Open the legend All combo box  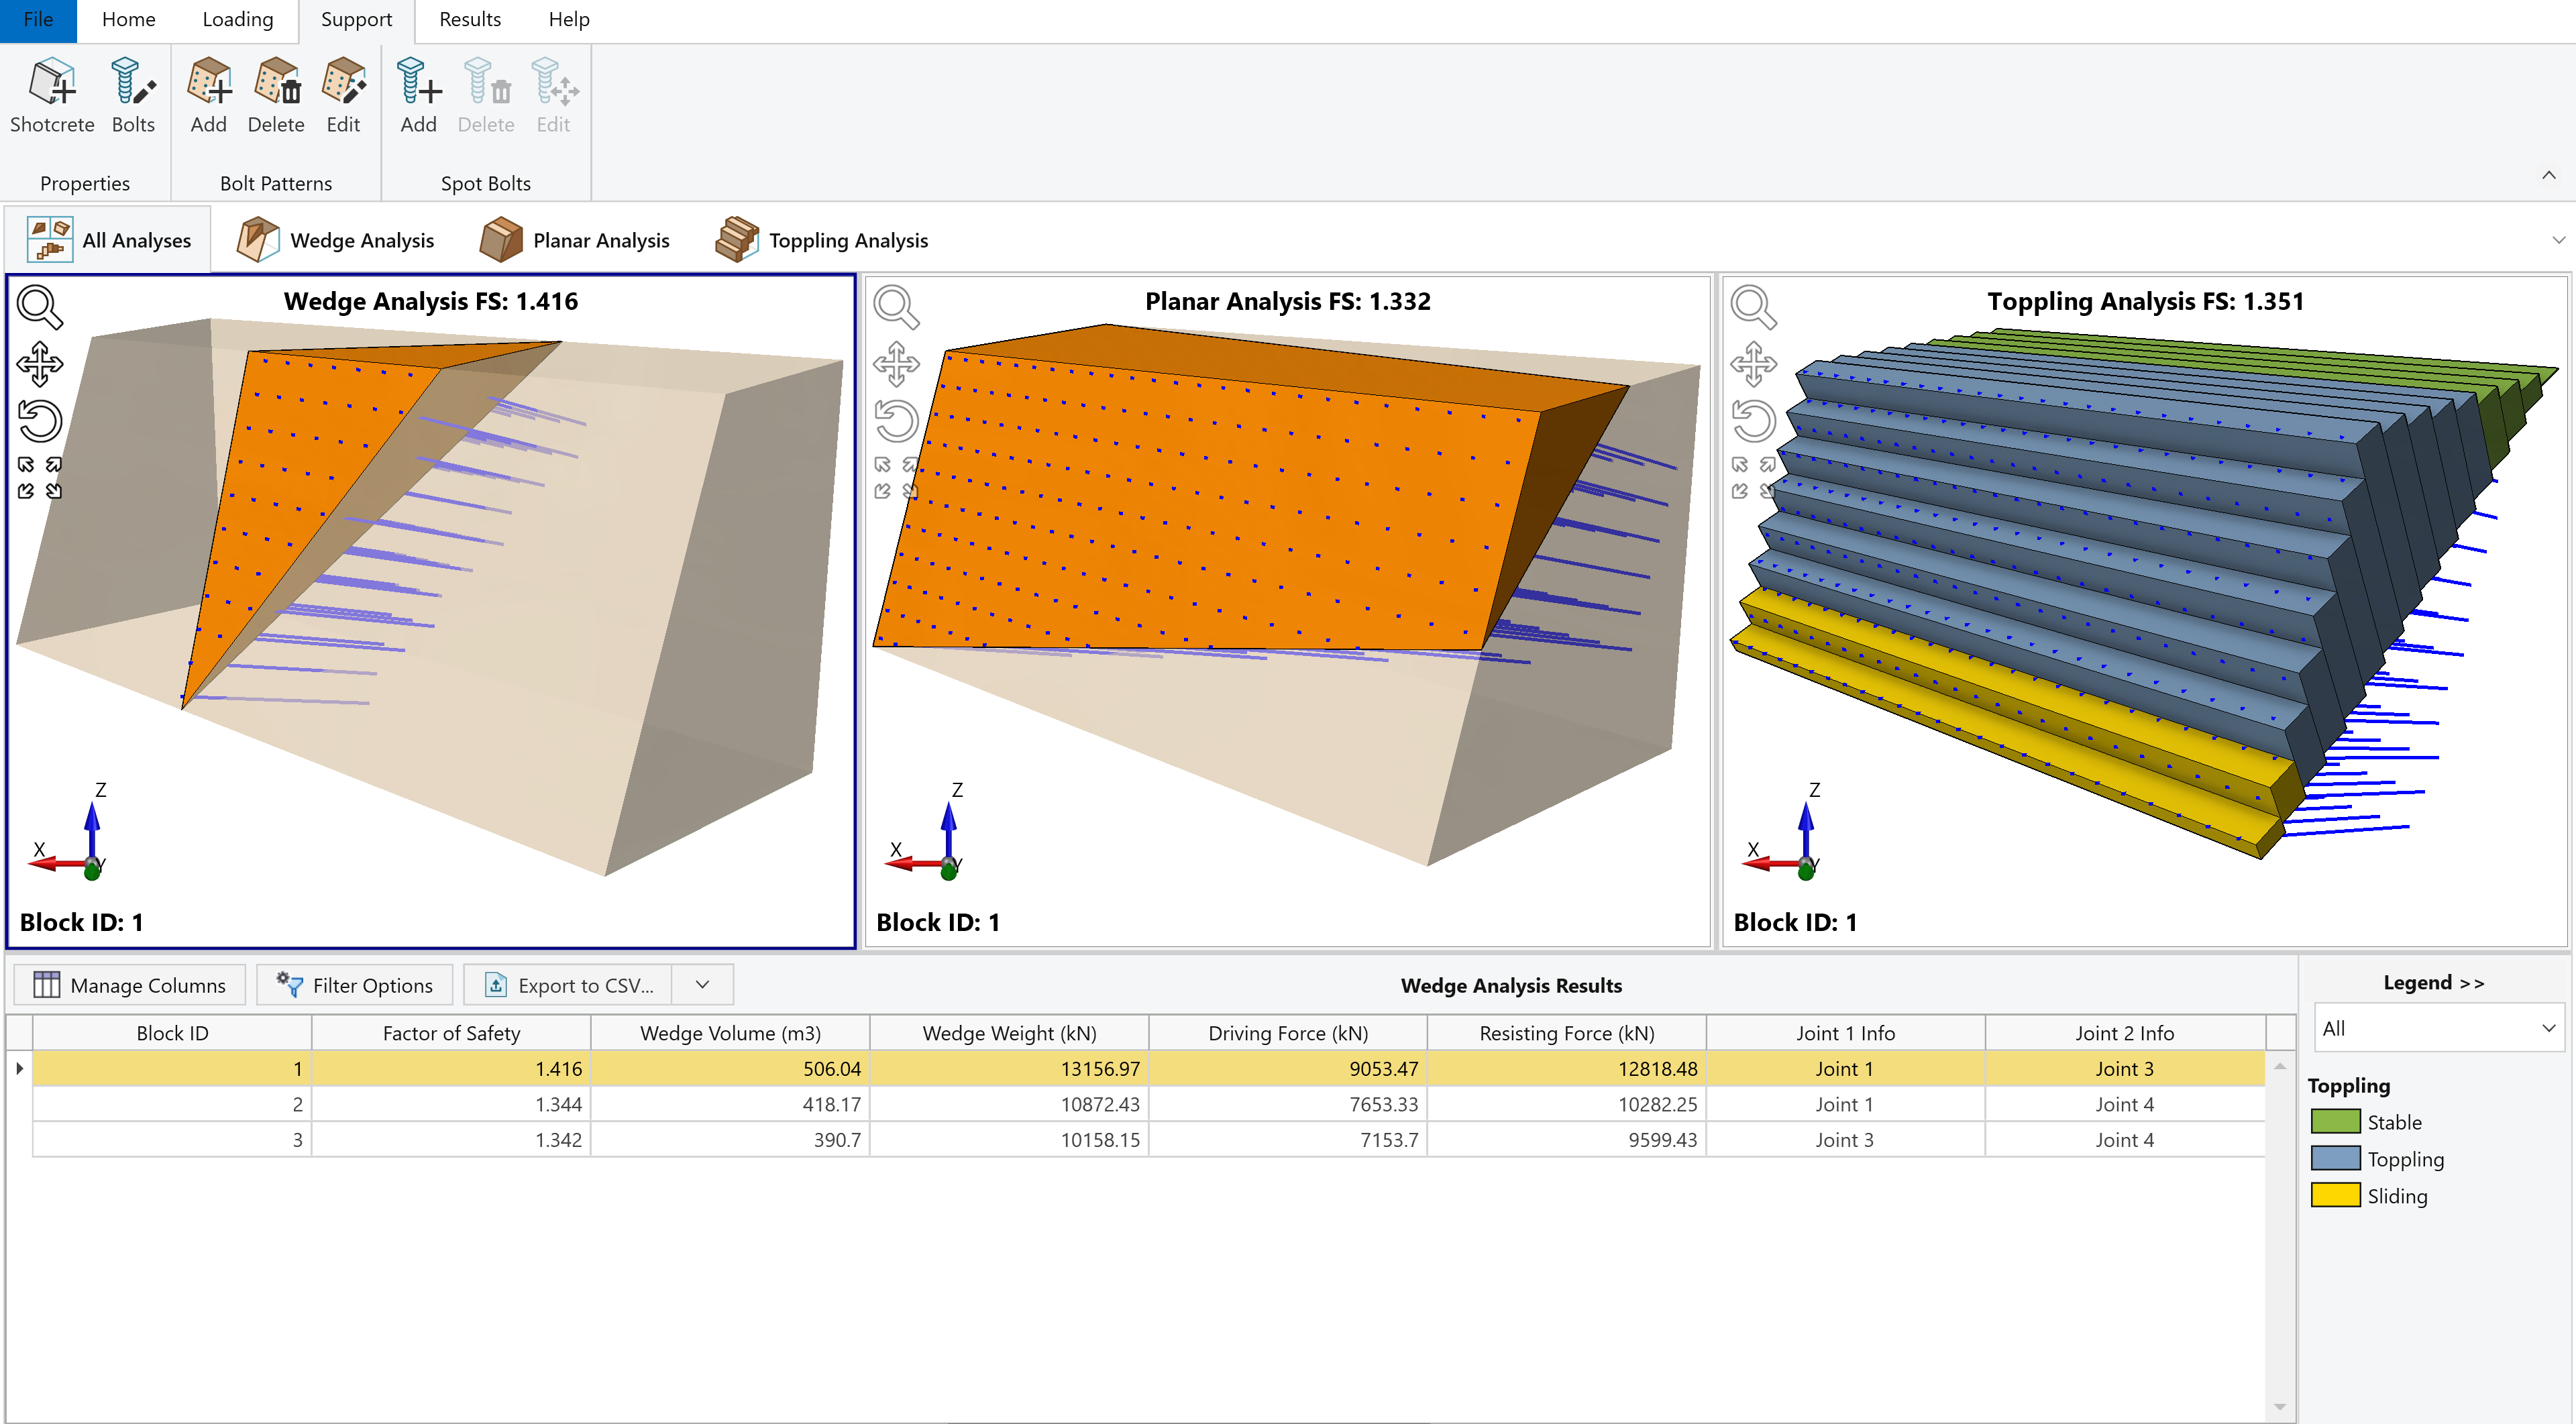(x=2438, y=1028)
